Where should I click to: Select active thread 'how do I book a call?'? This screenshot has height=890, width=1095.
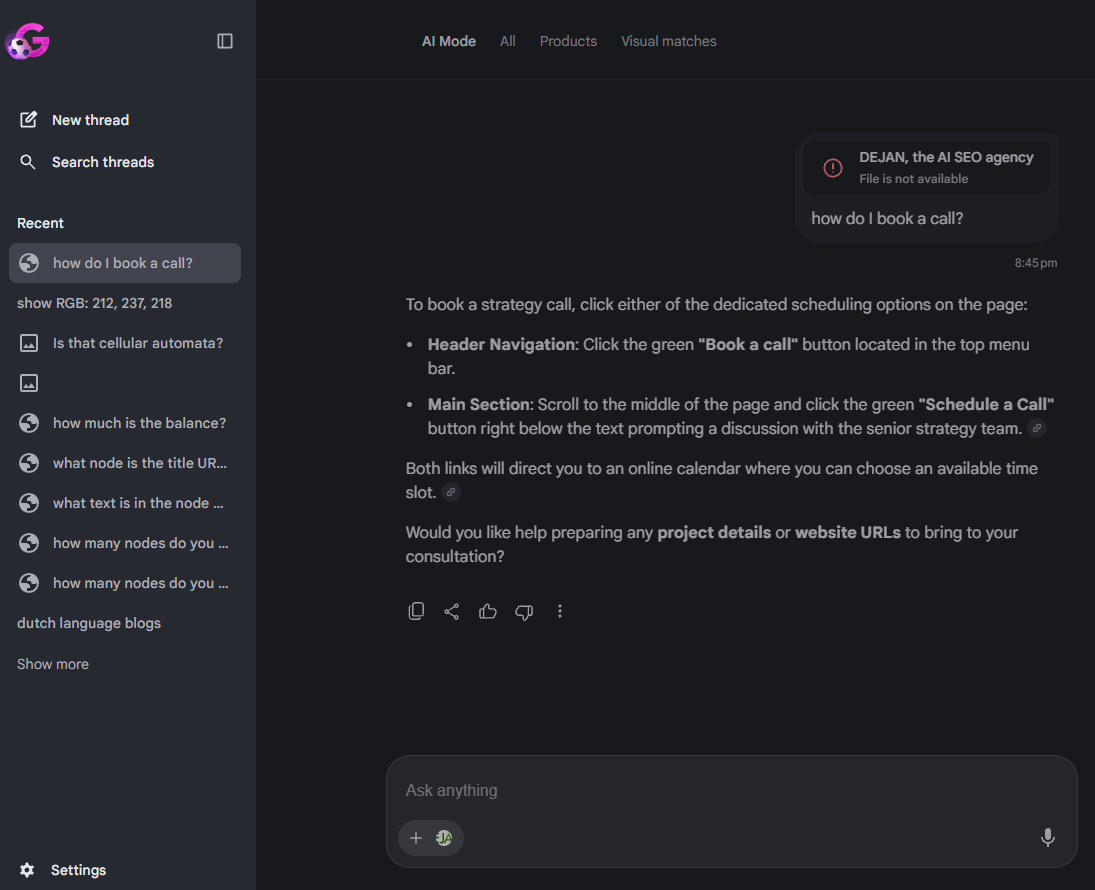[125, 263]
